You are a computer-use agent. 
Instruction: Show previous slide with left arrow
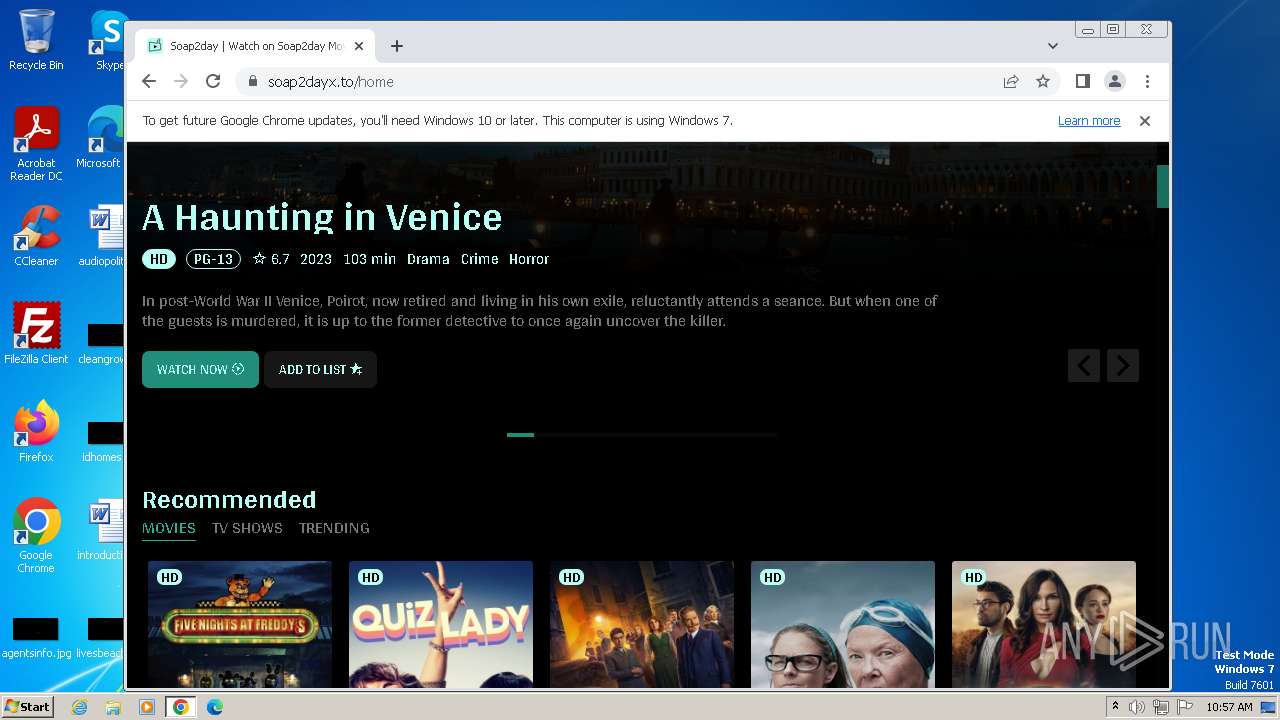coord(1084,365)
